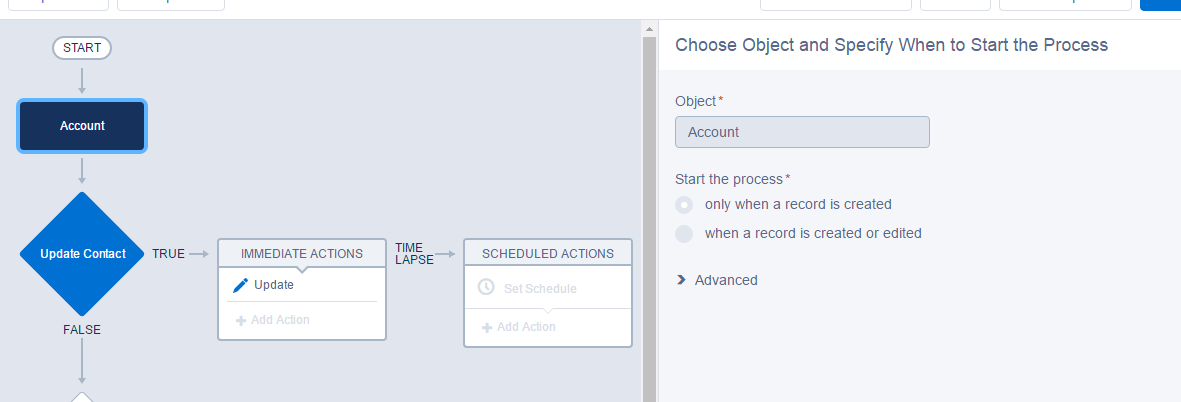Click the empty criteria diamond below FALSE

click(x=82, y=397)
